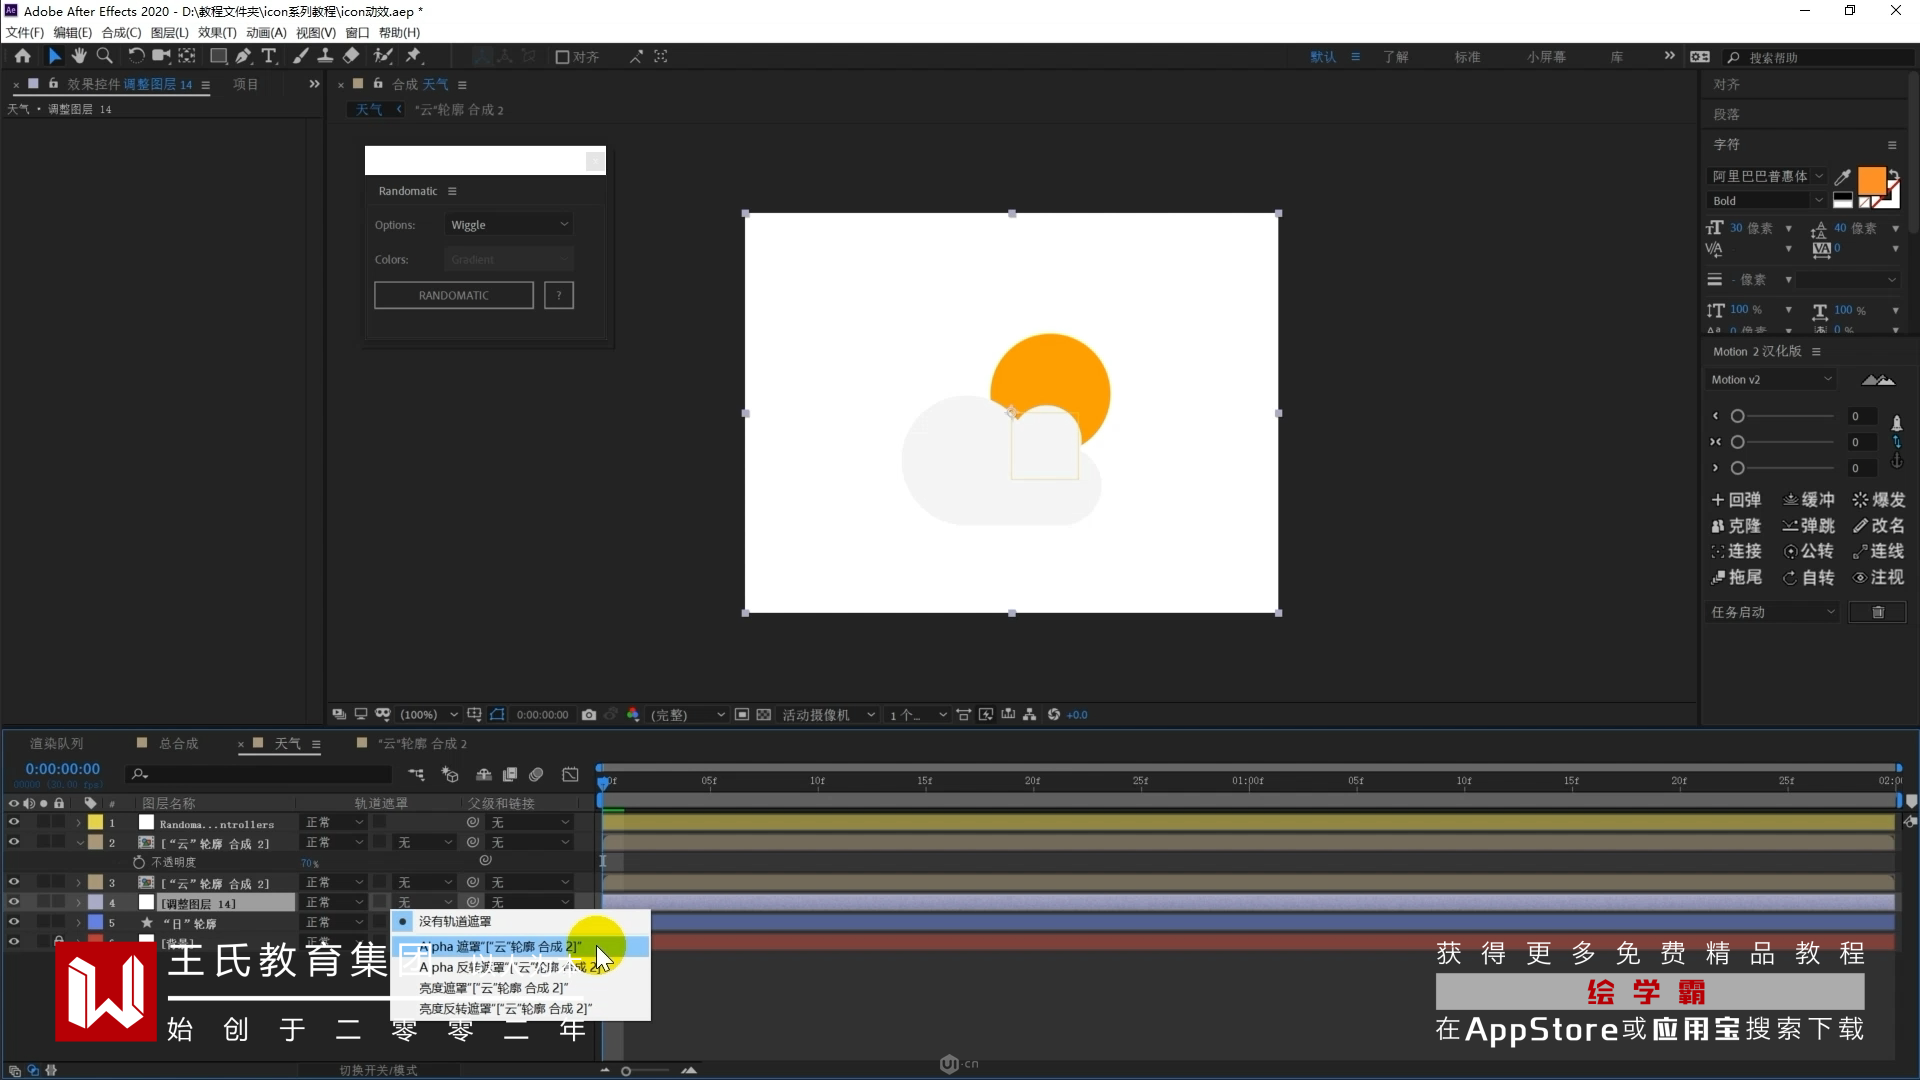The image size is (1920, 1080).
Task: Click the Clone Stamp tool
Action: pos(326,57)
